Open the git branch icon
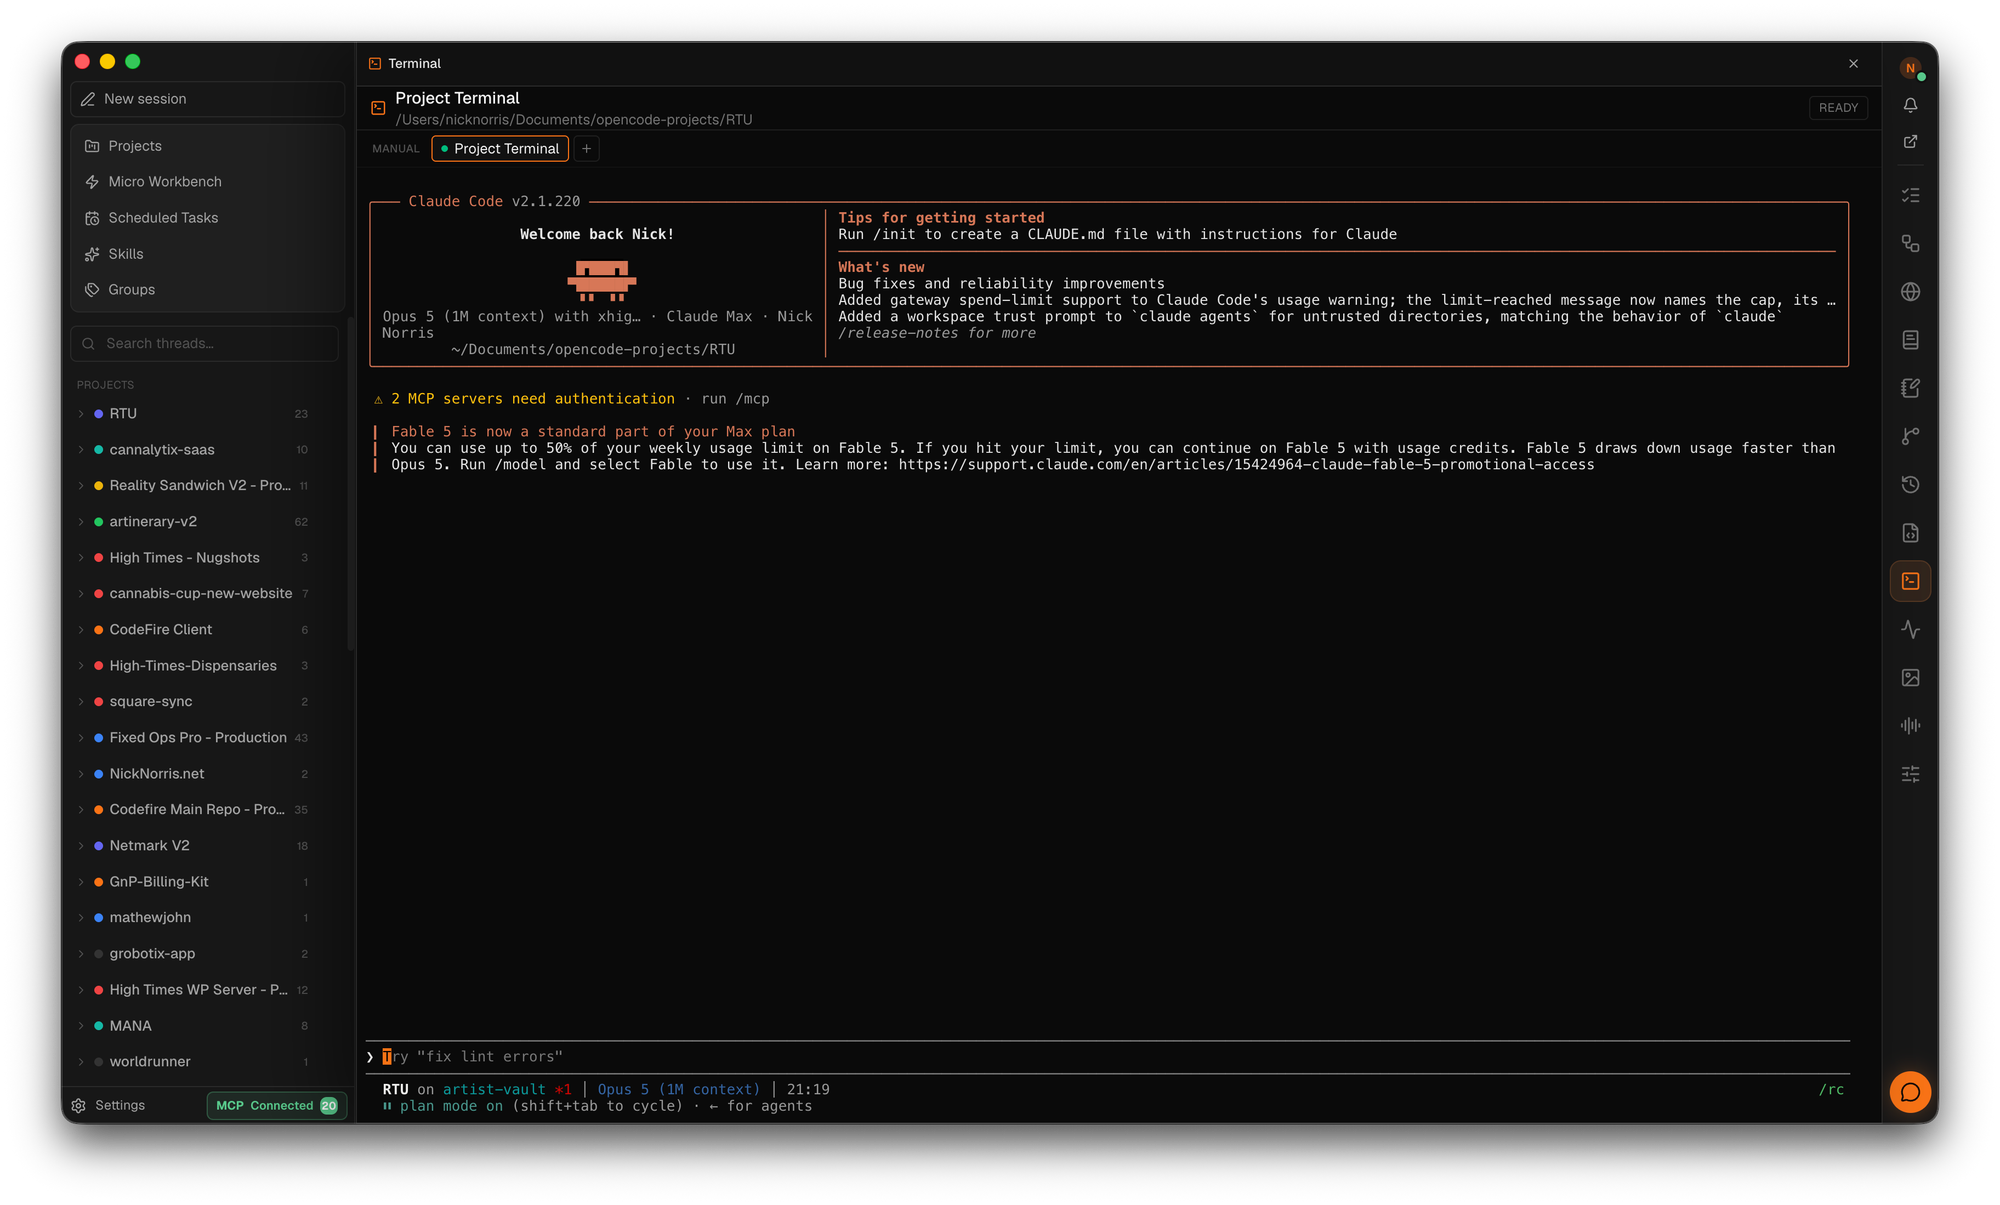This screenshot has height=1205, width=2000. pyautogui.click(x=1910, y=436)
